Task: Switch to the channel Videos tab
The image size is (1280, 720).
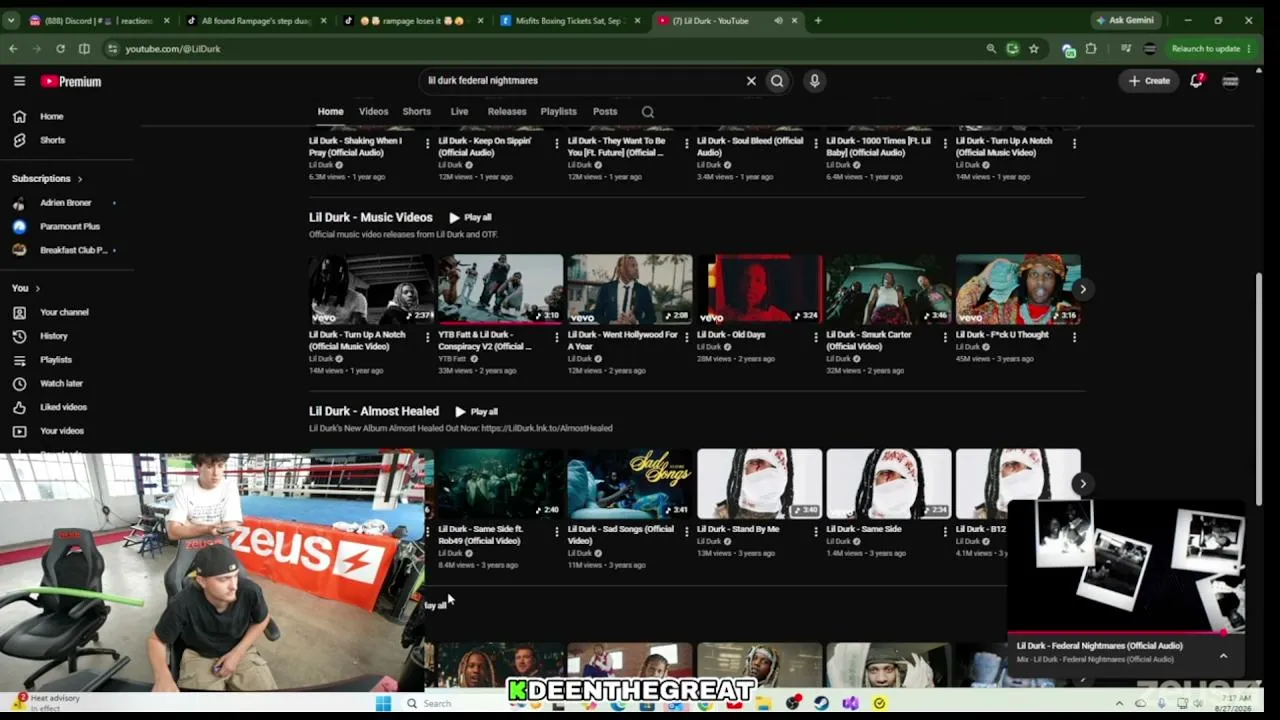Action: (x=373, y=111)
